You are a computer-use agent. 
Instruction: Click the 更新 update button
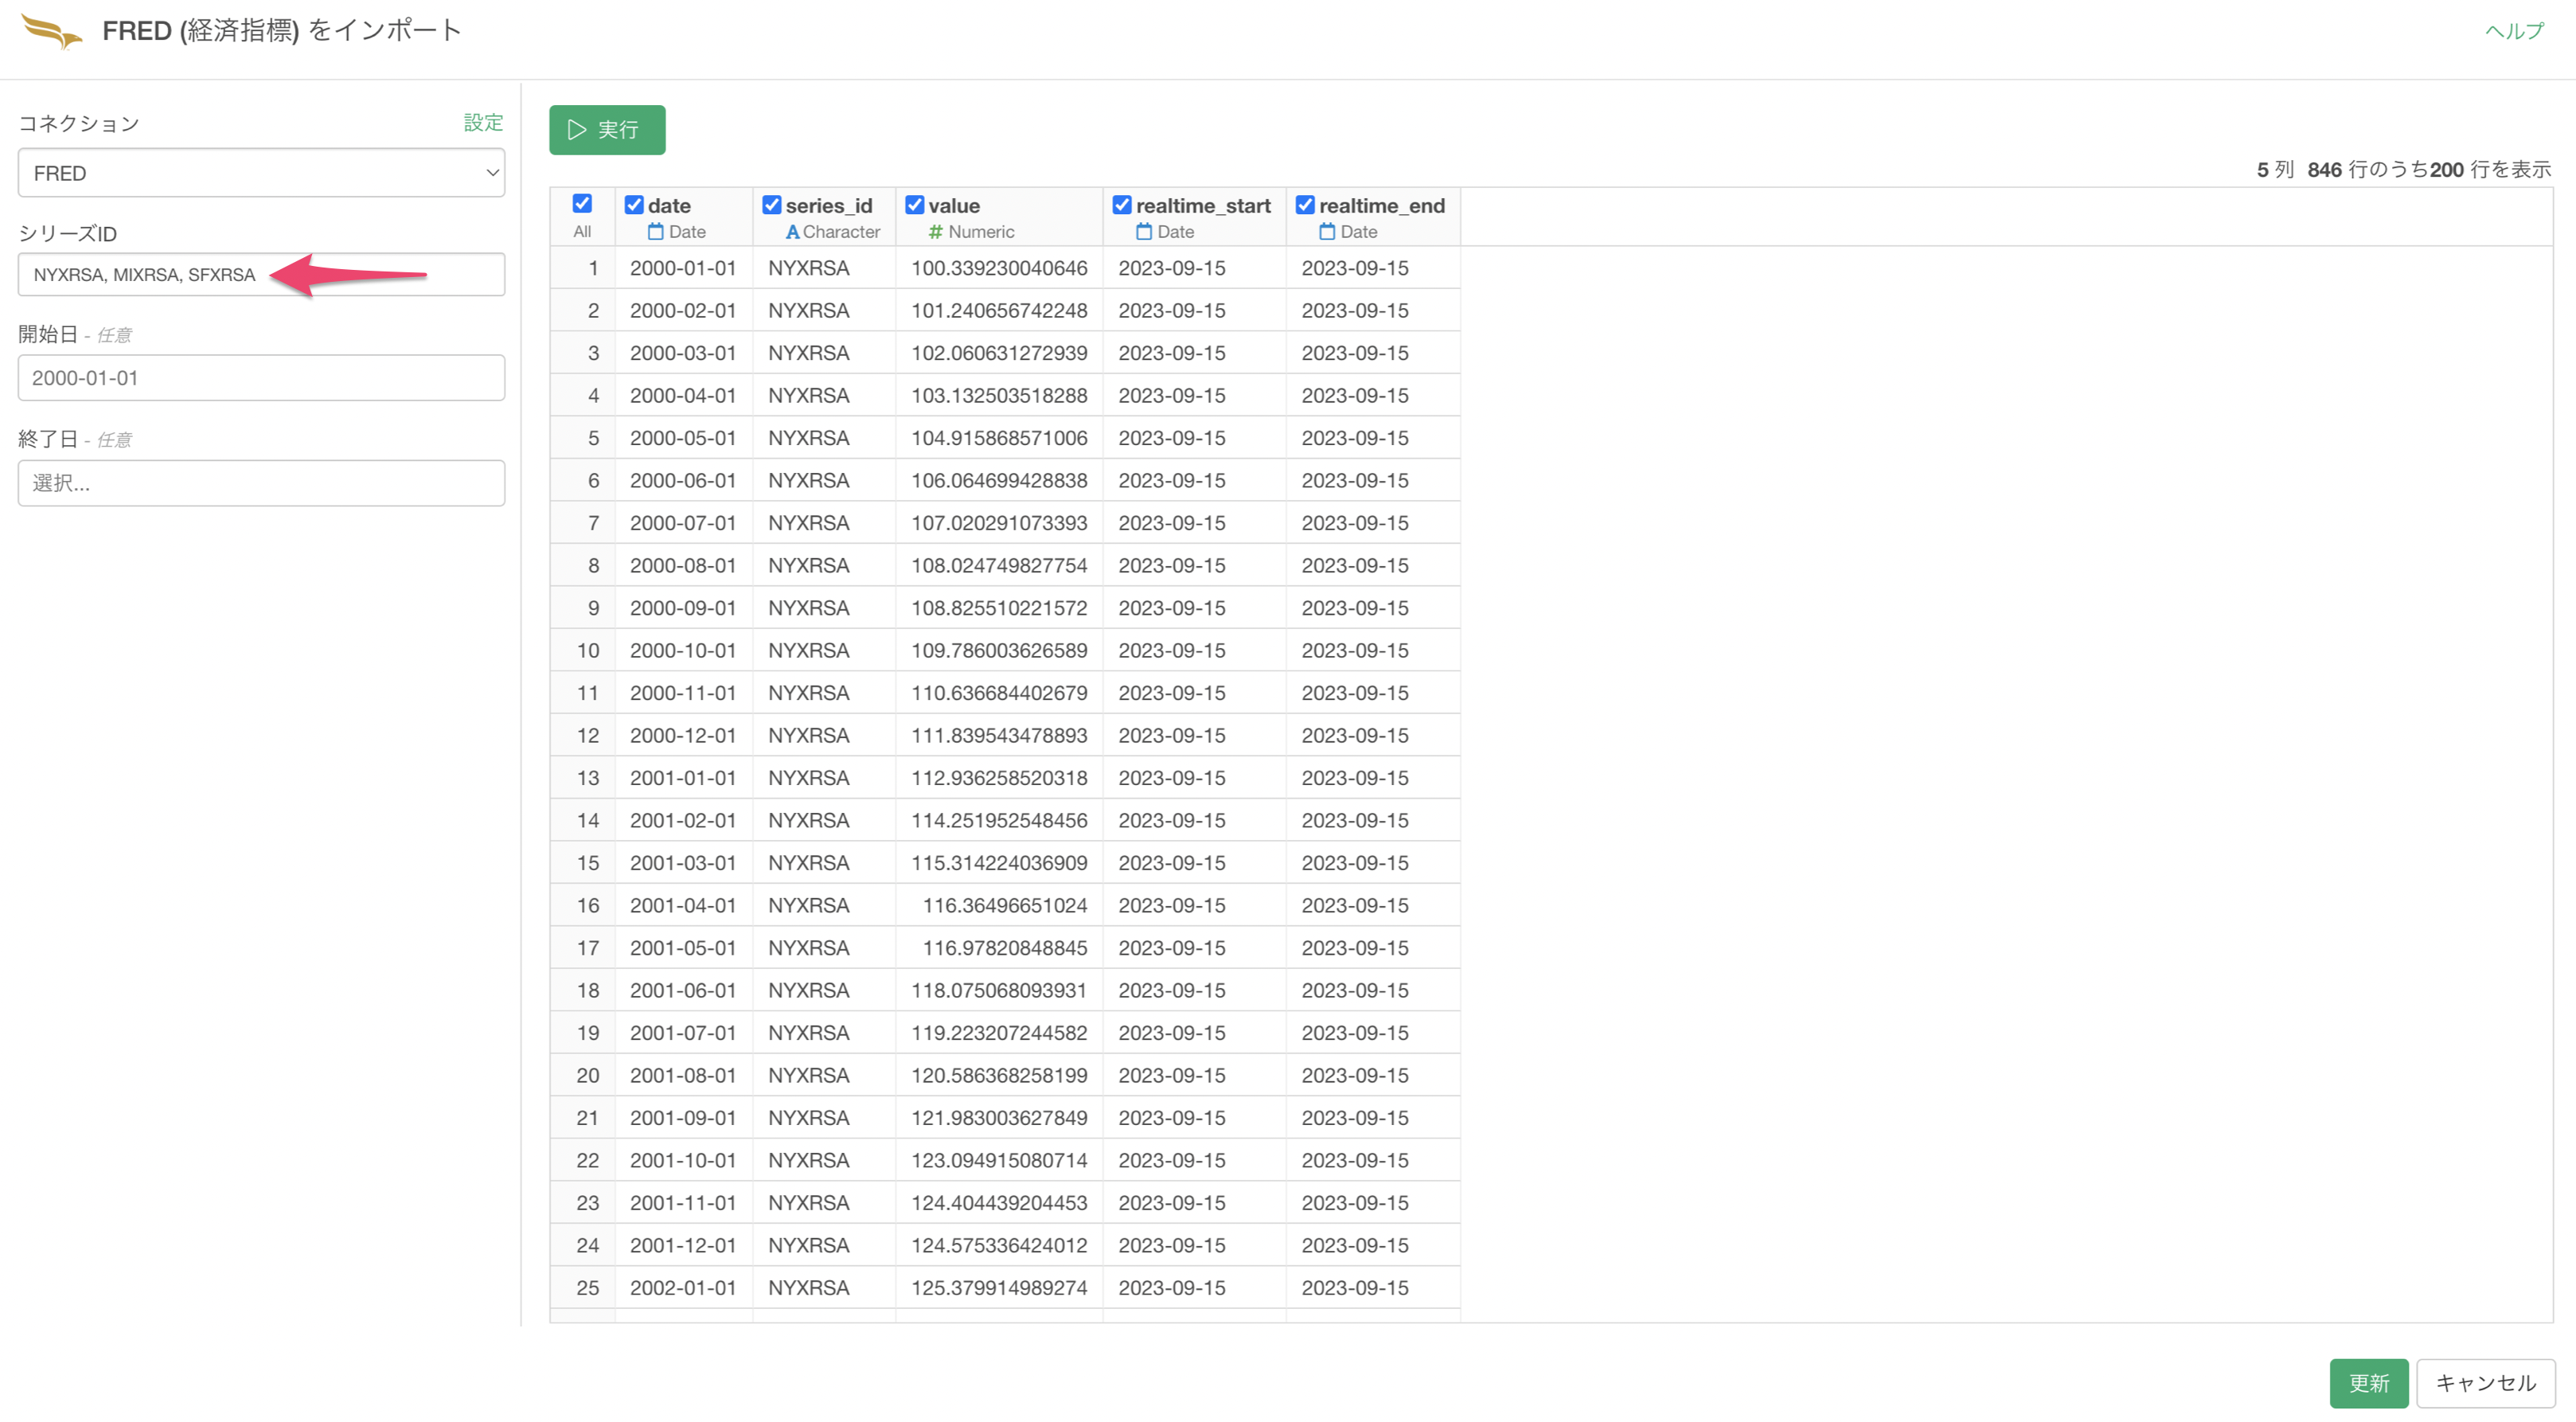pyautogui.click(x=2368, y=1383)
